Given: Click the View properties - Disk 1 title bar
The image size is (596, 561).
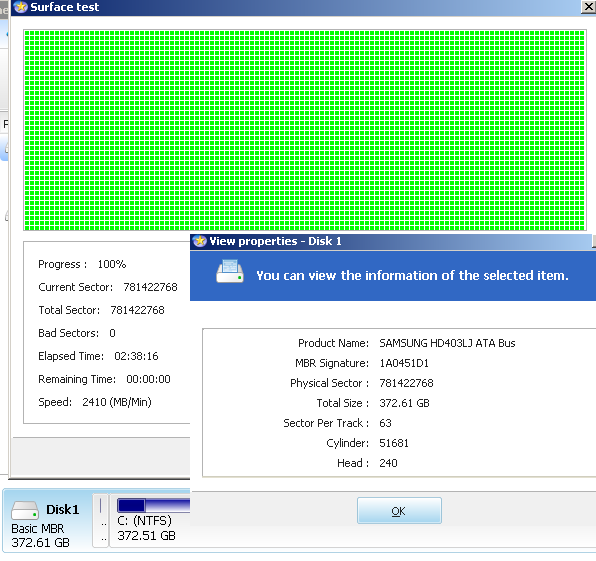Looking at the screenshot, I should [392, 241].
